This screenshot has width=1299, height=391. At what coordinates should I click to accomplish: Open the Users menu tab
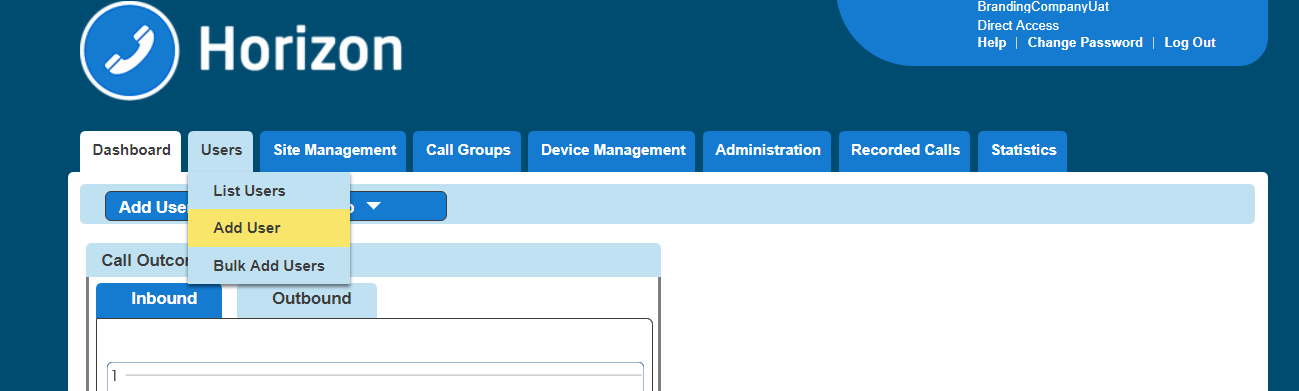[221, 150]
